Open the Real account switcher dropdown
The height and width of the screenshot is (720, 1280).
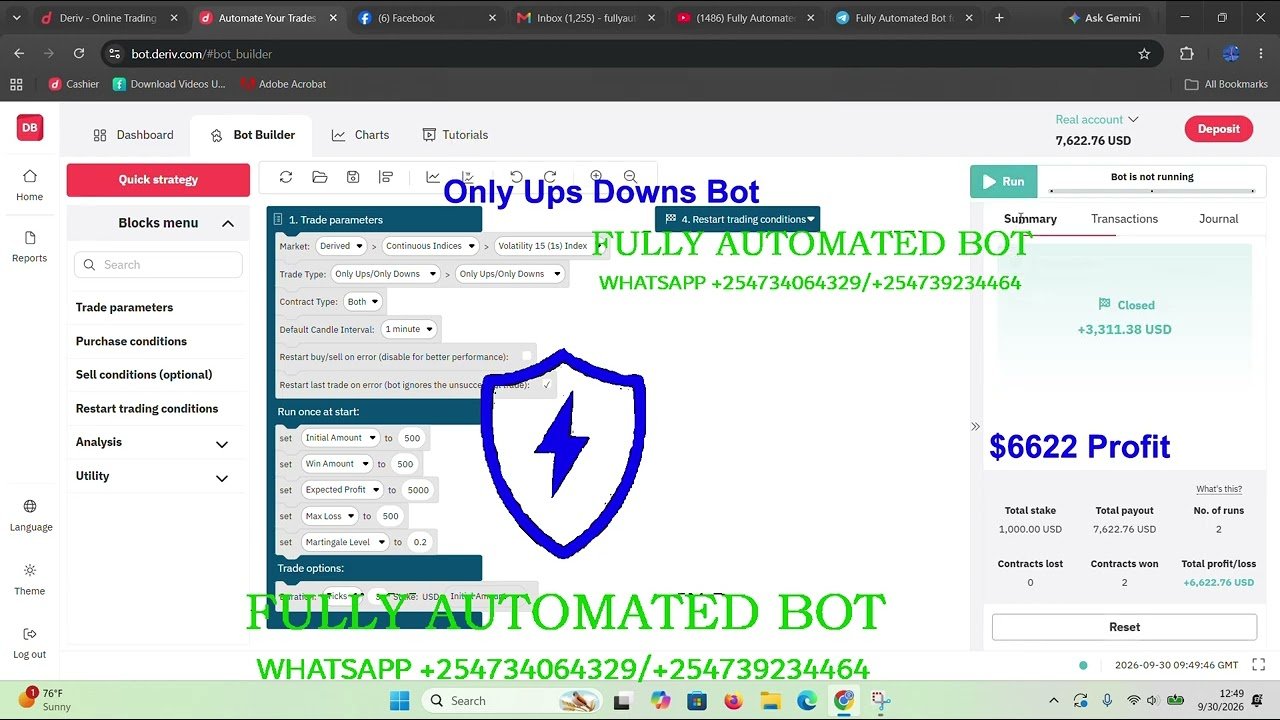(1097, 119)
